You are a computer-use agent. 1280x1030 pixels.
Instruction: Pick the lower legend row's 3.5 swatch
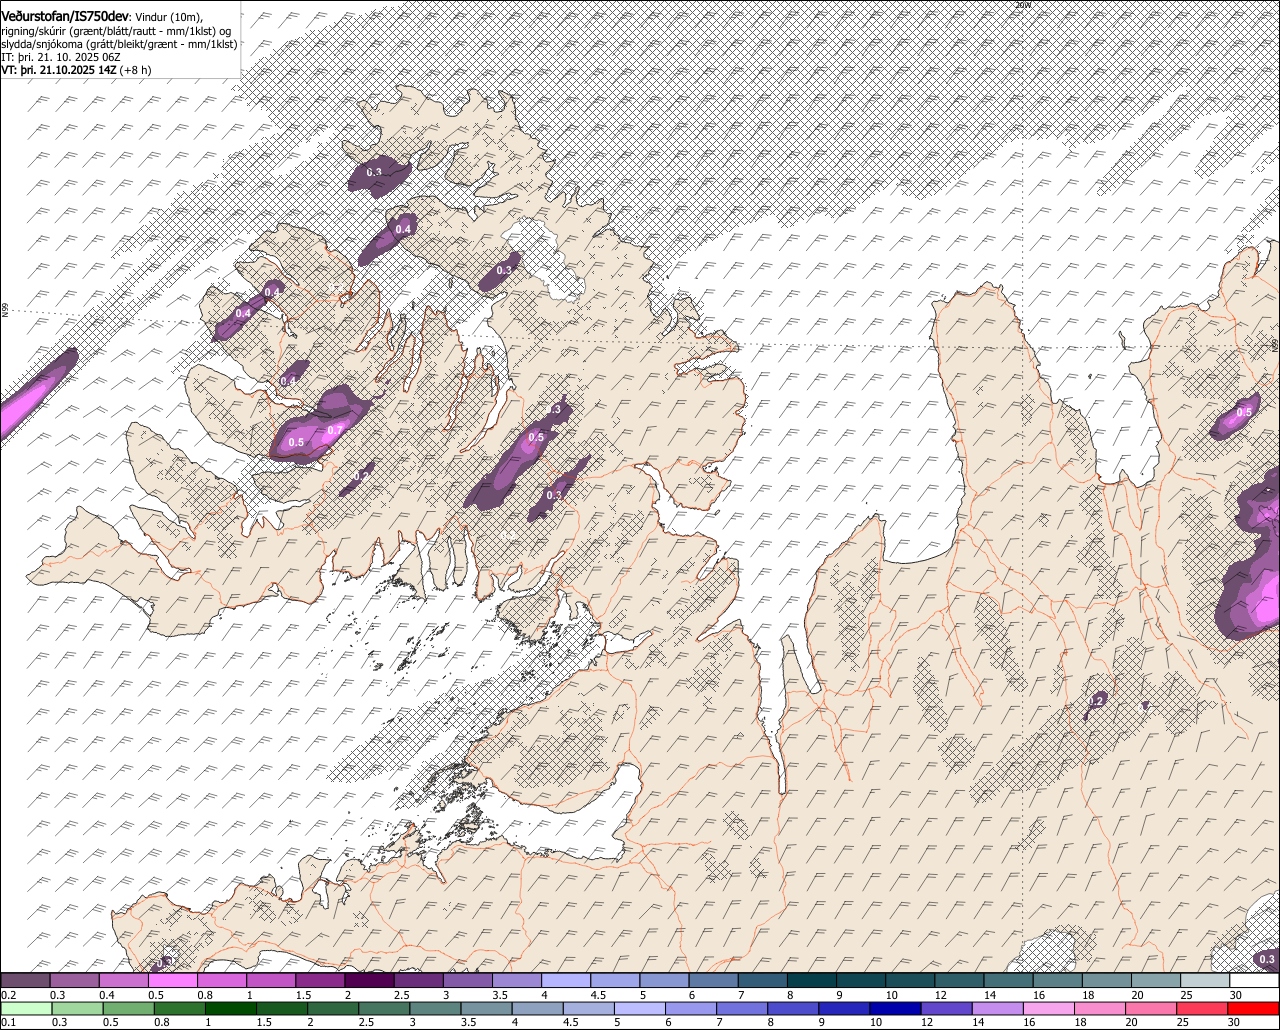click(484, 1008)
